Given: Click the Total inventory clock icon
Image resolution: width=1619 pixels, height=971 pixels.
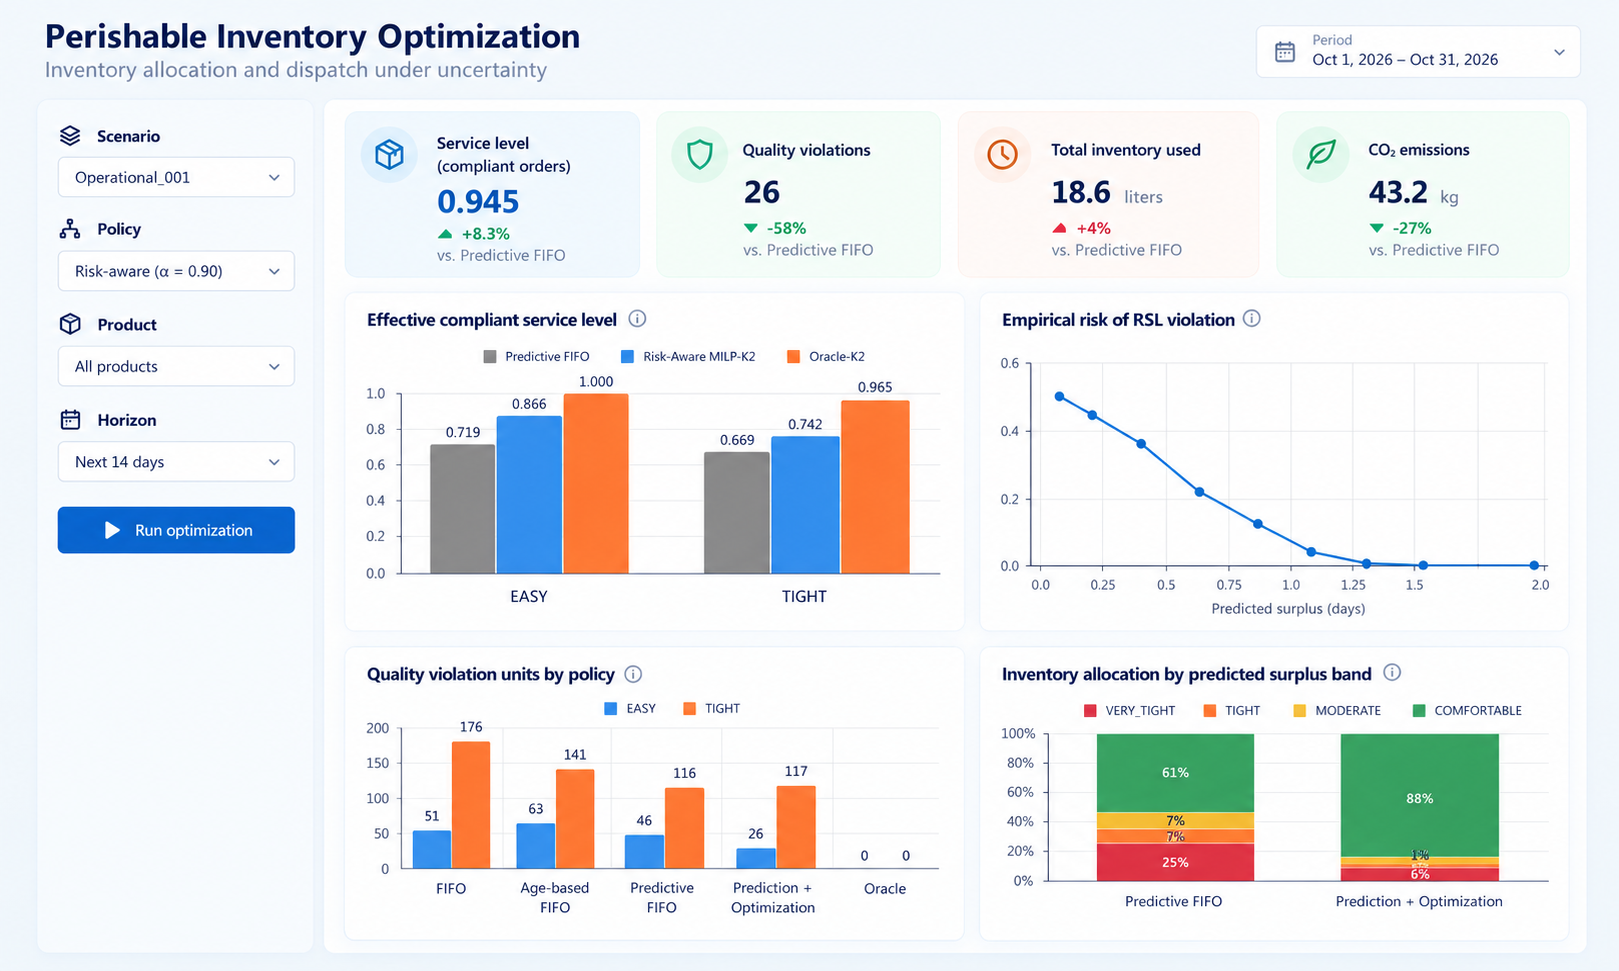Looking at the screenshot, I should [1002, 154].
